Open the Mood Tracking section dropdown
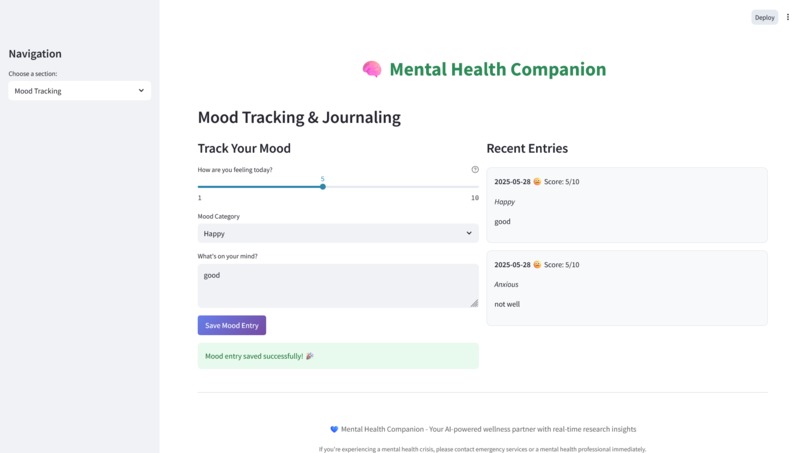806x453 pixels. point(80,91)
